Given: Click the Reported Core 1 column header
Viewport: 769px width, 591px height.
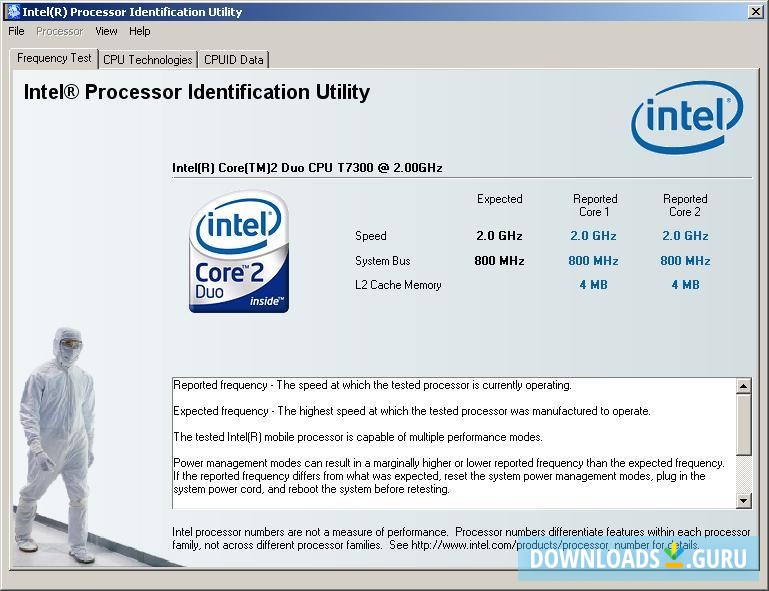Looking at the screenshot, I should [595, 206].
